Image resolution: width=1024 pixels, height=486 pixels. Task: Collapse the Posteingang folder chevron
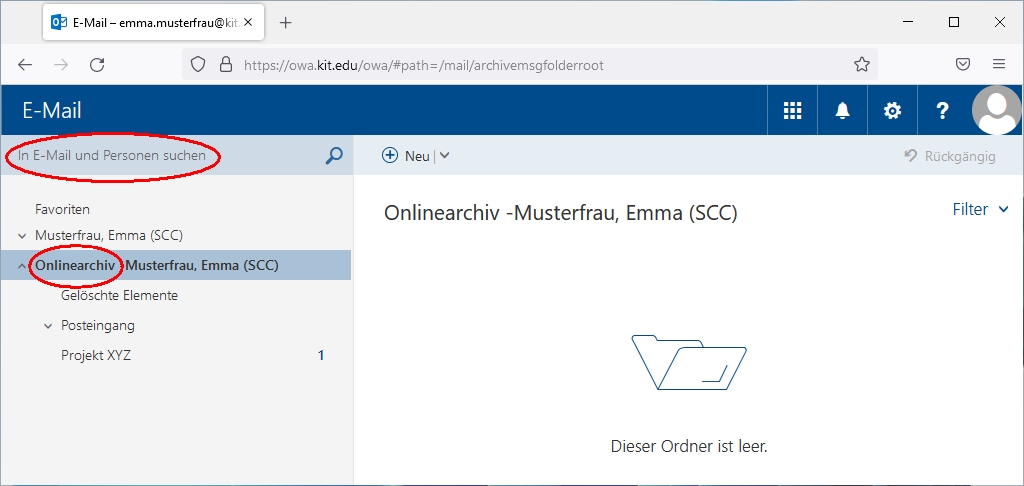click(47, 326)
